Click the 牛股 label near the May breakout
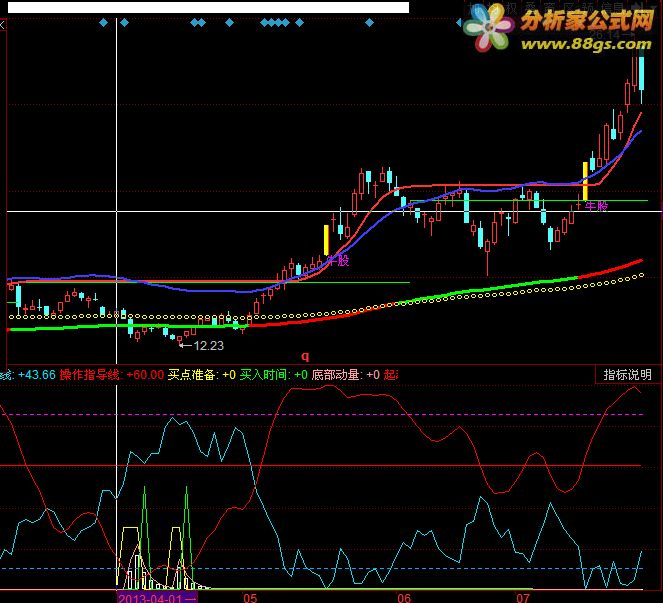Viewport: 663px width, 603px height. (338, 260)
